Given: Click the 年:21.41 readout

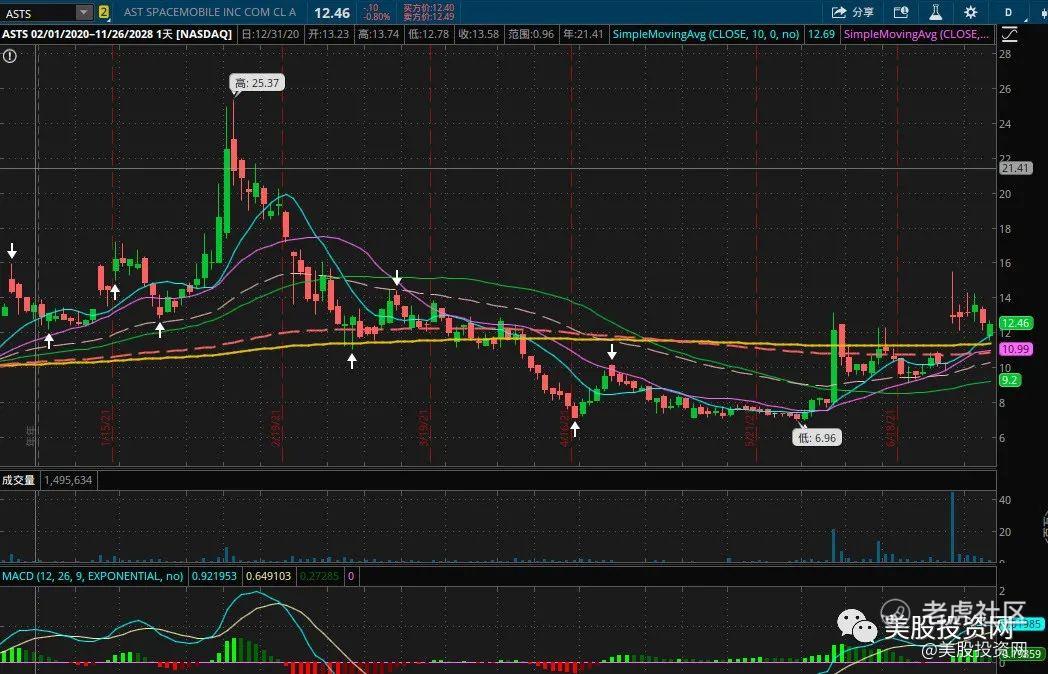Looking at the screenshot, I should coord(583,34).
